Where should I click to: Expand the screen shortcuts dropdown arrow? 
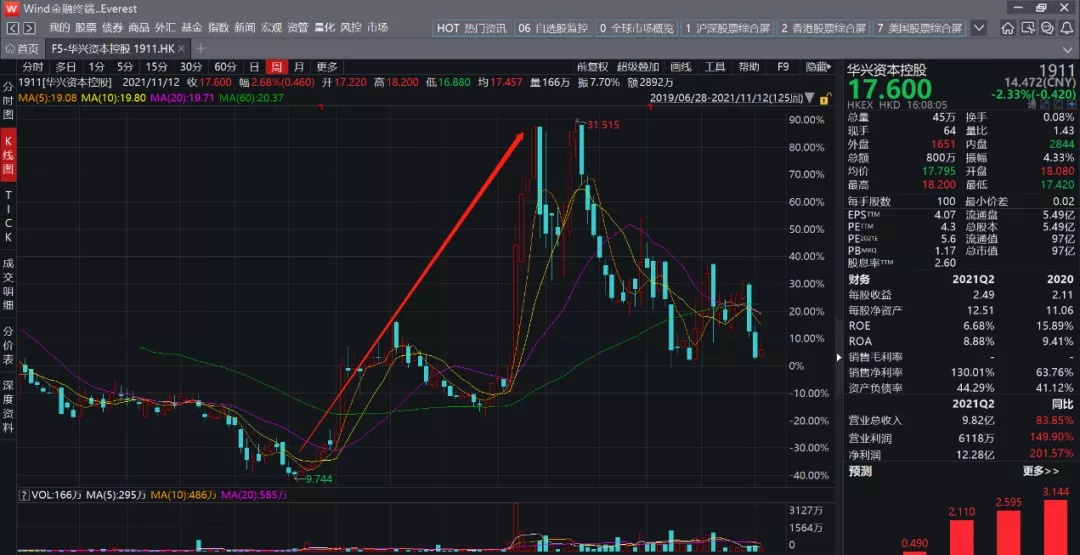click(x=979, y=28)
